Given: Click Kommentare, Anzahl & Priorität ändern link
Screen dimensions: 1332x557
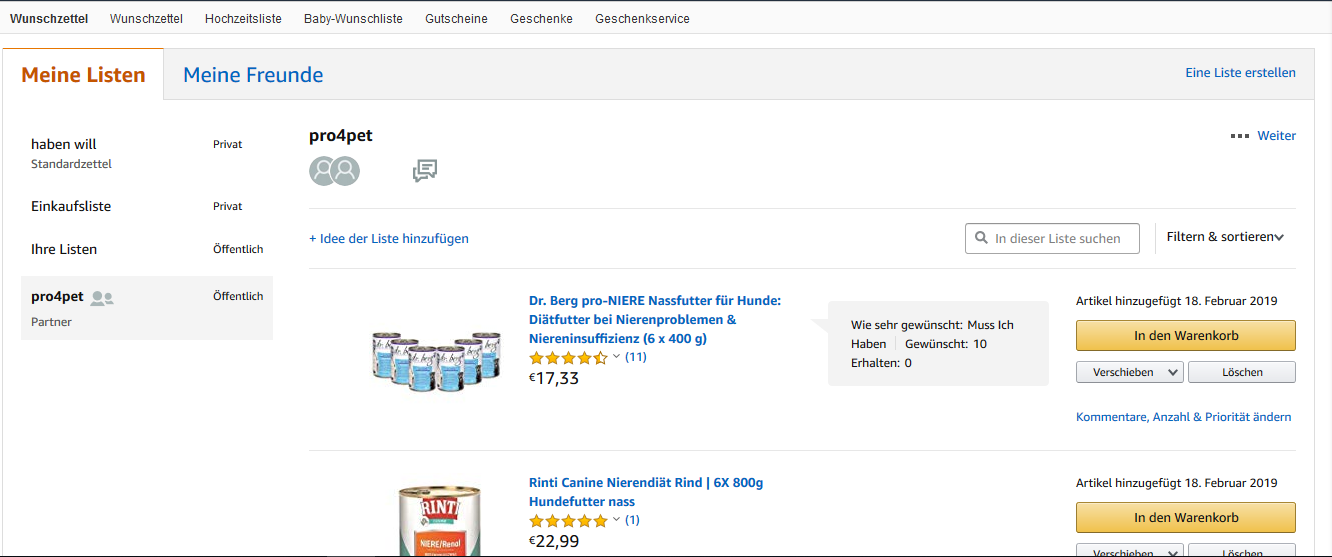Looking at the screenshot, I should (x=1183, y=417).
